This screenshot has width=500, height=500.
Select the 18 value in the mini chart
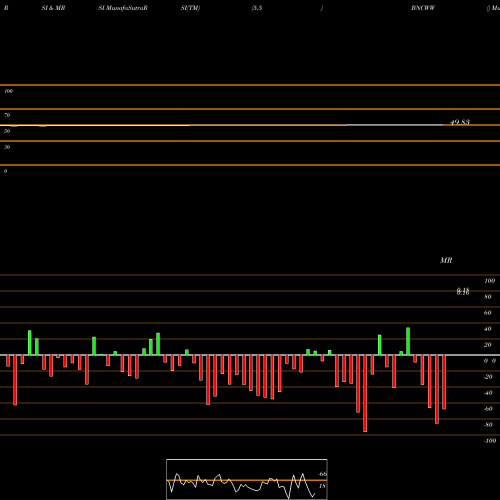point(322,486)
